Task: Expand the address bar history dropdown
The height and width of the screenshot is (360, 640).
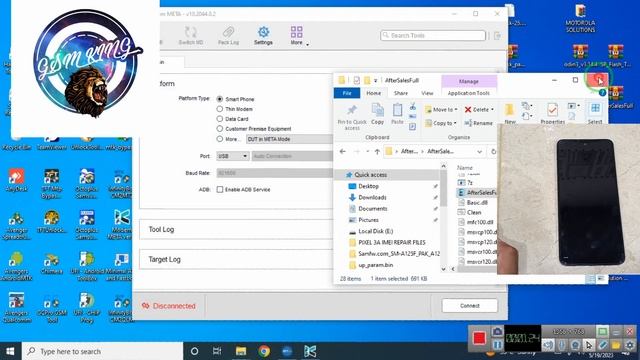Action: [x=479, y=151]
